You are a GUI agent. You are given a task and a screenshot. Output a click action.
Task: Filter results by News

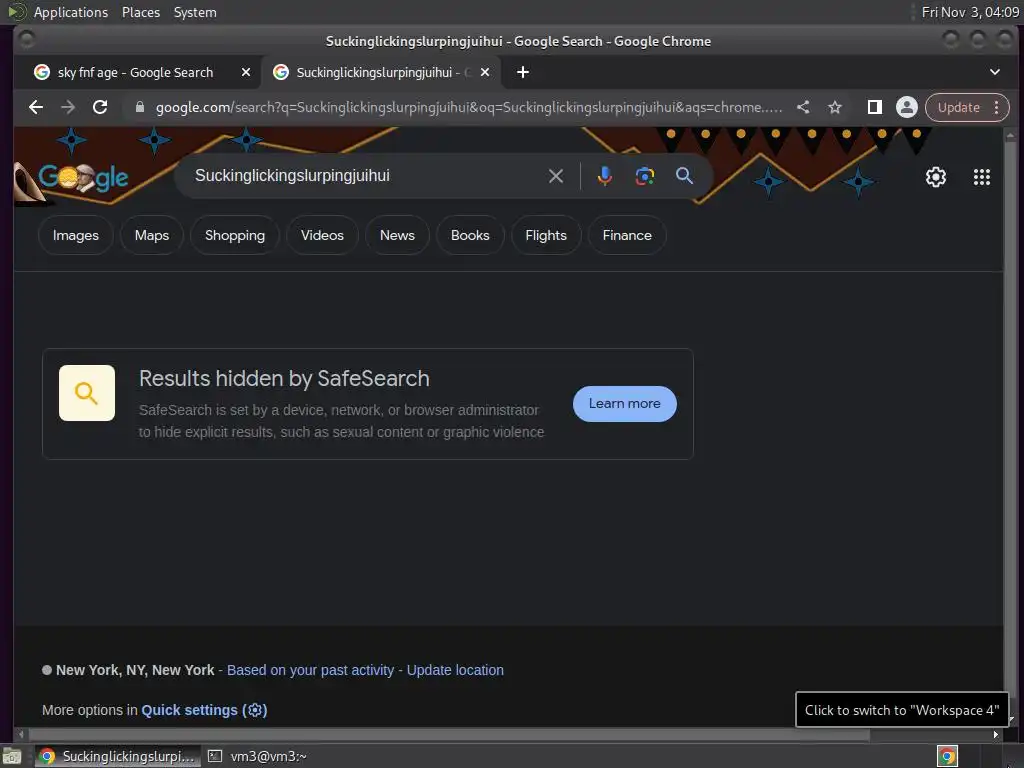(397, 235)
